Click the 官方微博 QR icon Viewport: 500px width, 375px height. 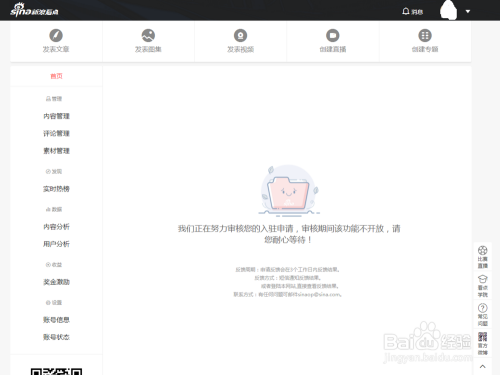click(483, 336)
